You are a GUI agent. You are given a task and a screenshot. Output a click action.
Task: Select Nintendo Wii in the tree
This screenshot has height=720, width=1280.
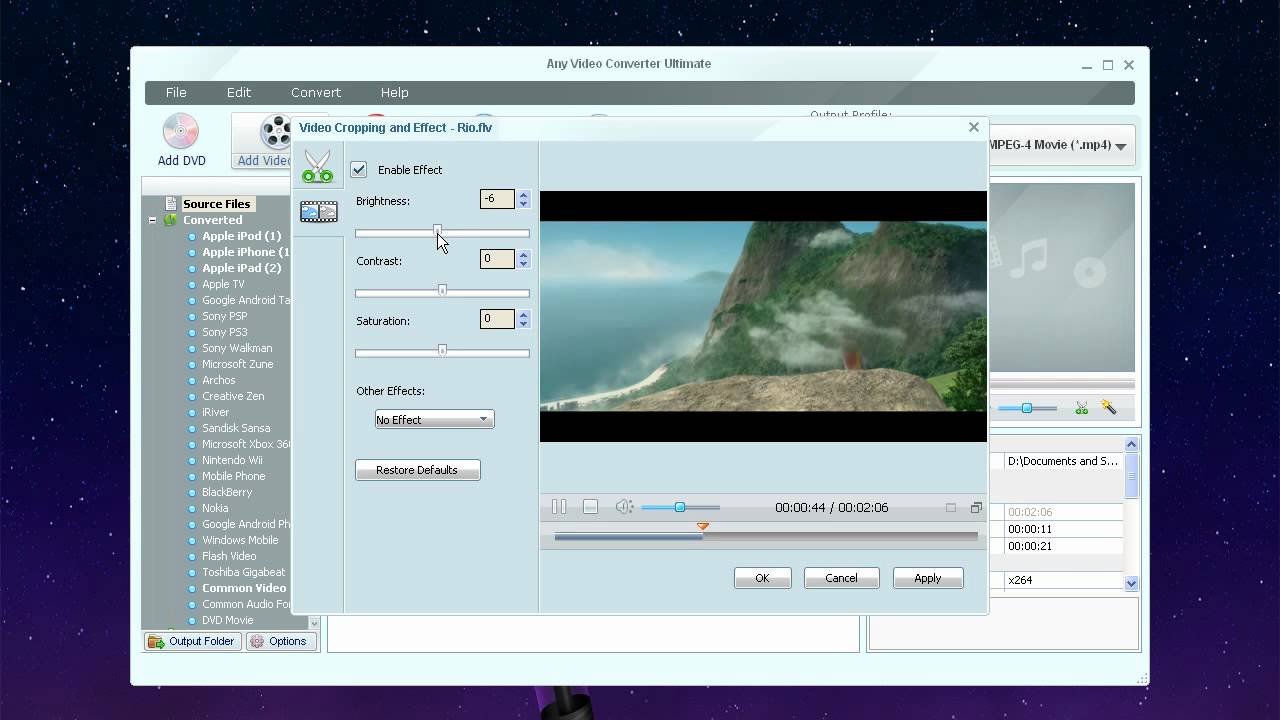tap(232, 460)
